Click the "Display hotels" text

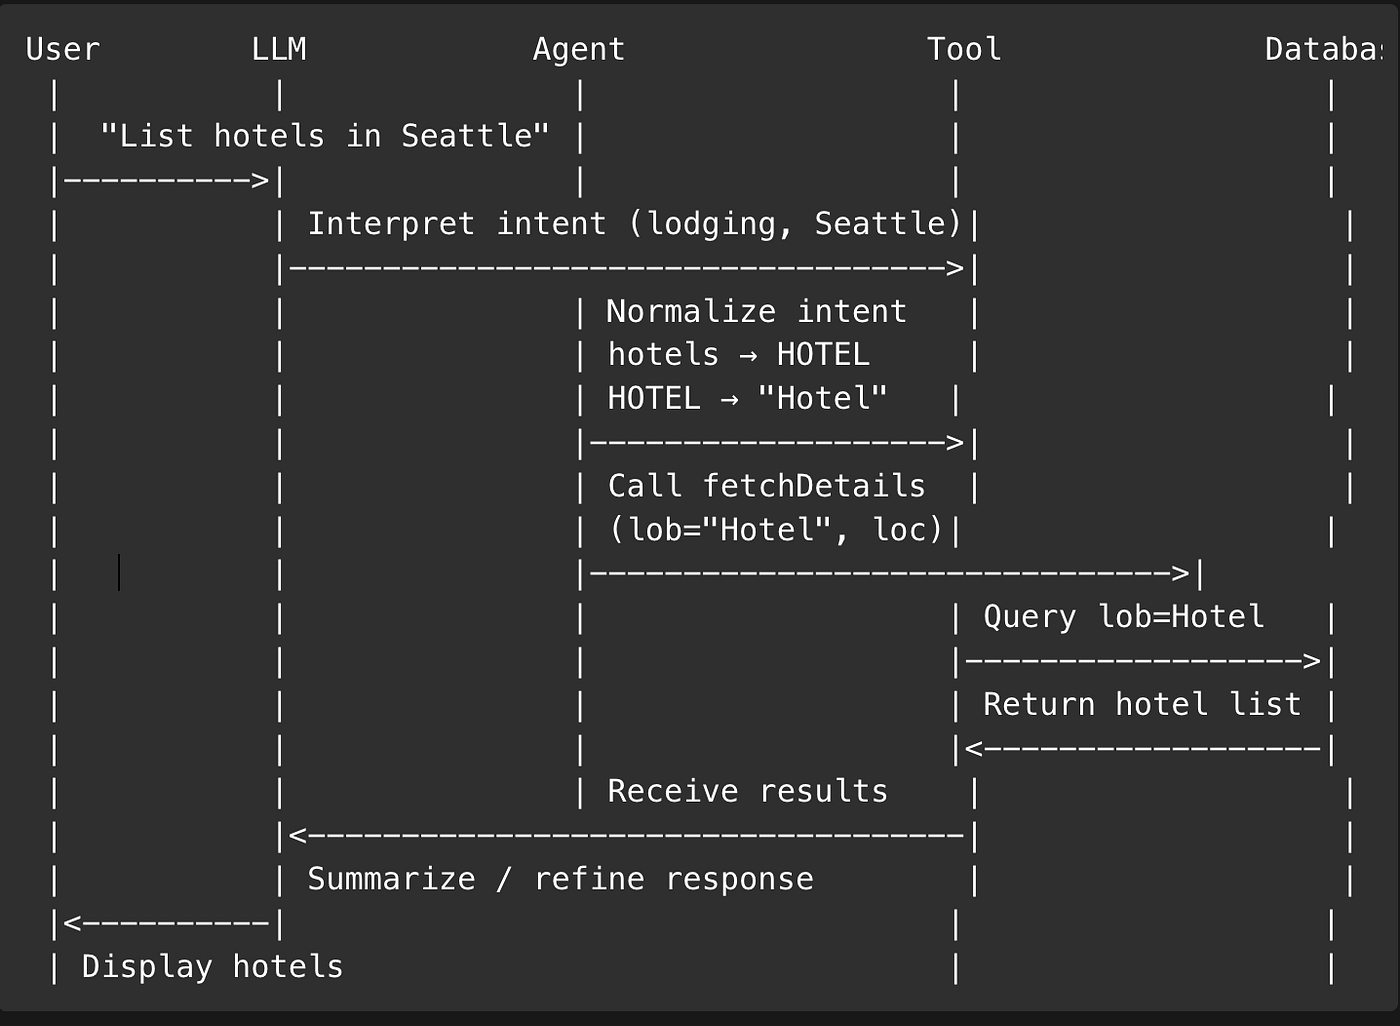[x=212, y=967]
